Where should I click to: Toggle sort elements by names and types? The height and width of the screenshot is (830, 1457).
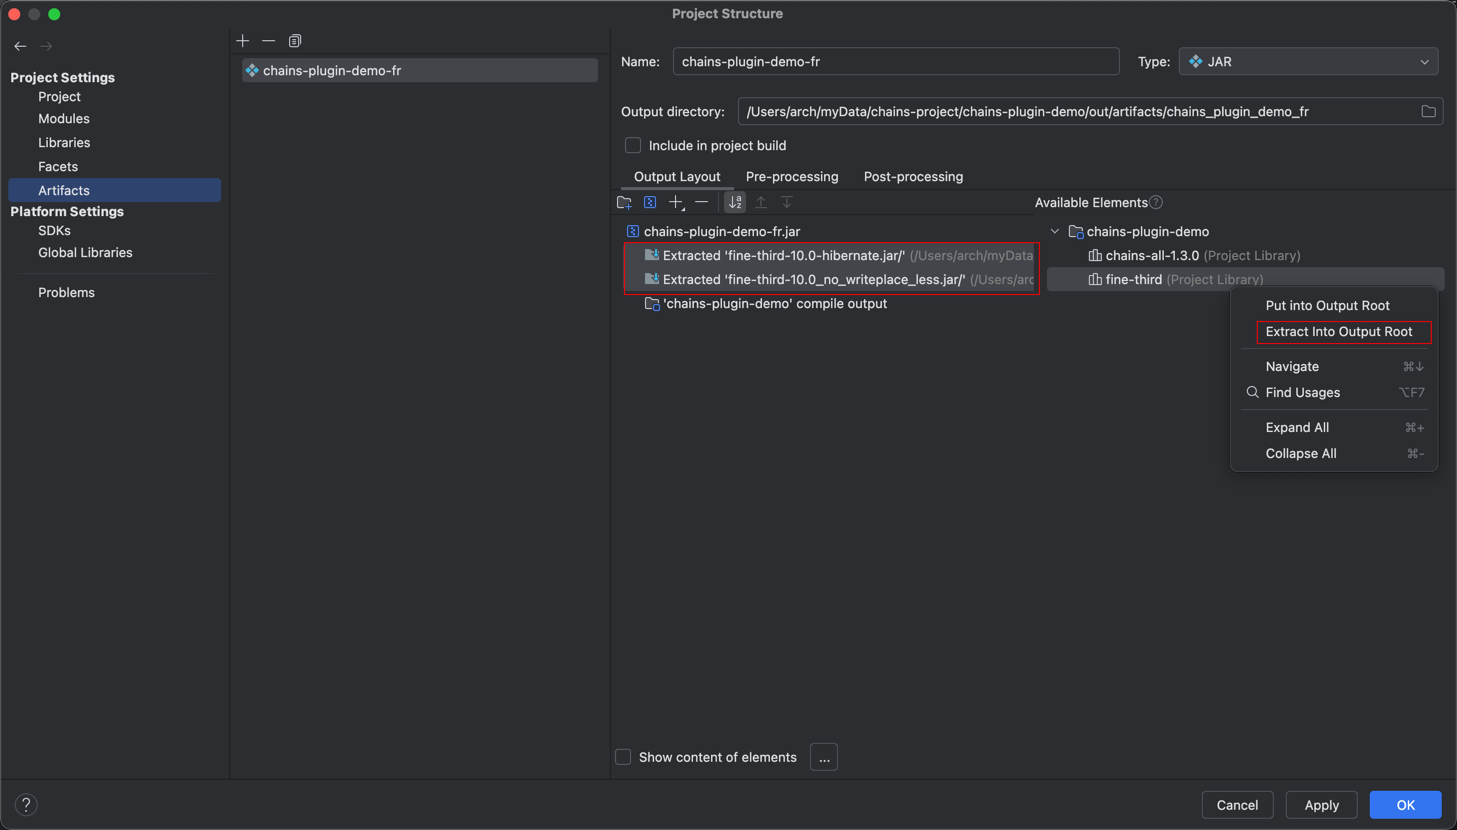click(735, 202)
